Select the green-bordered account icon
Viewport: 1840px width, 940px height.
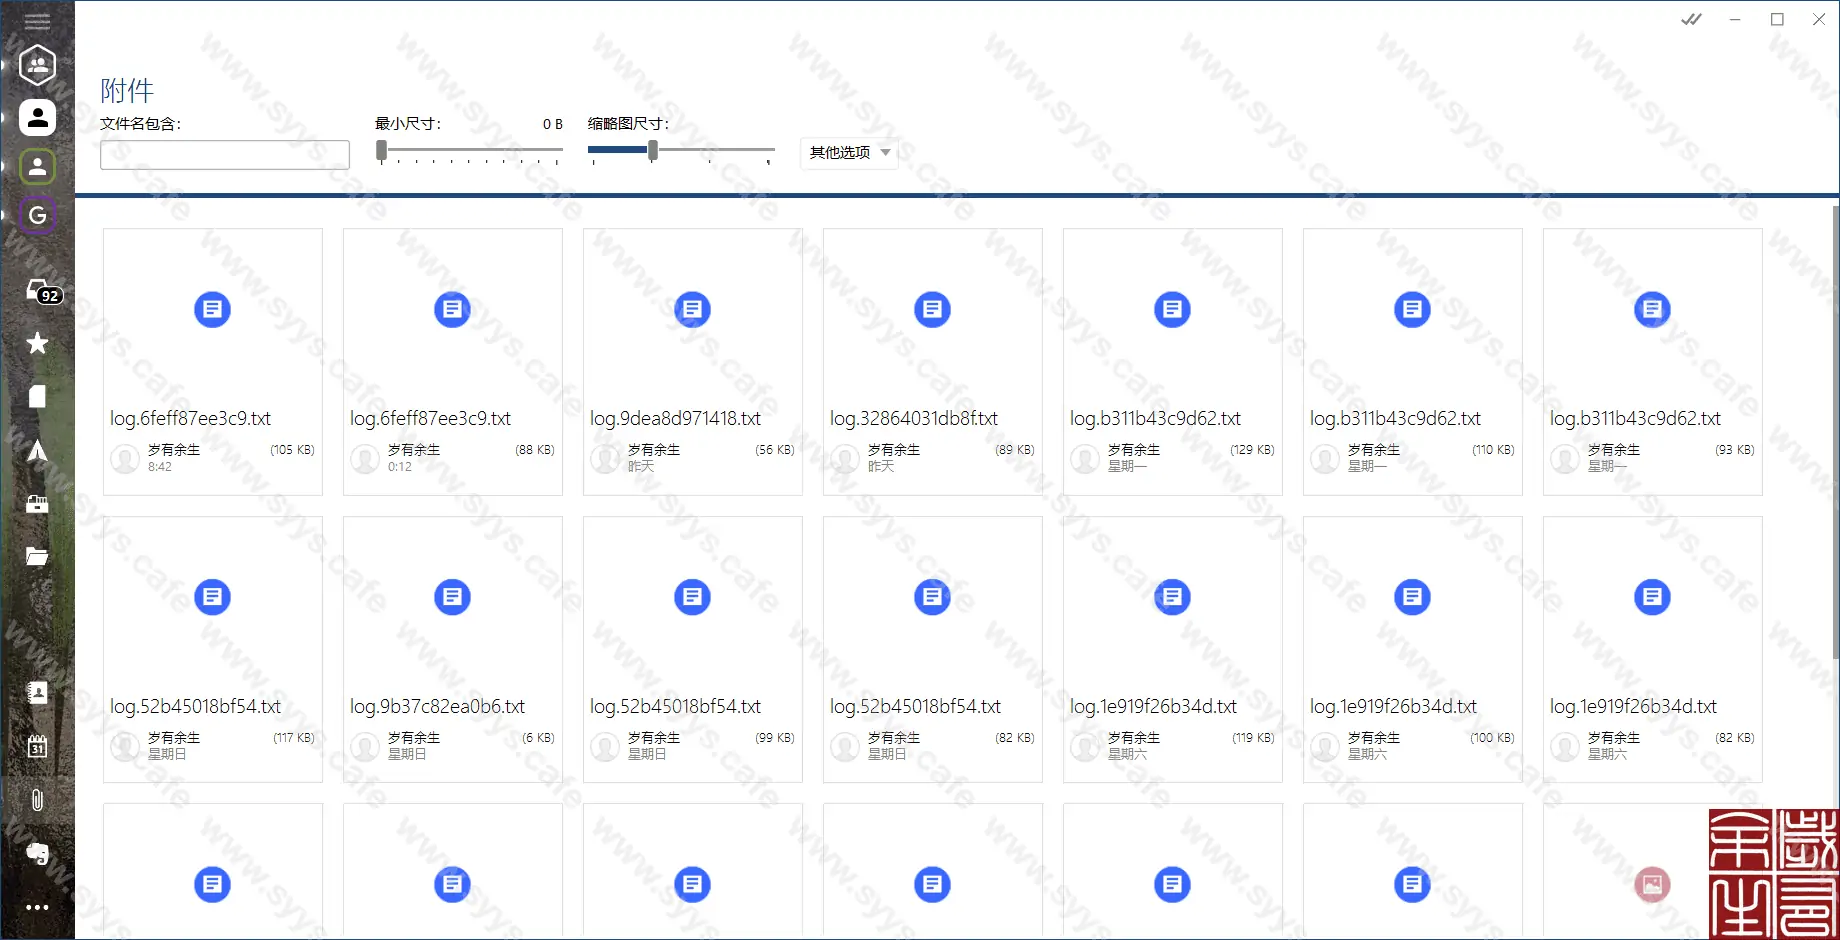pos(37,167)
